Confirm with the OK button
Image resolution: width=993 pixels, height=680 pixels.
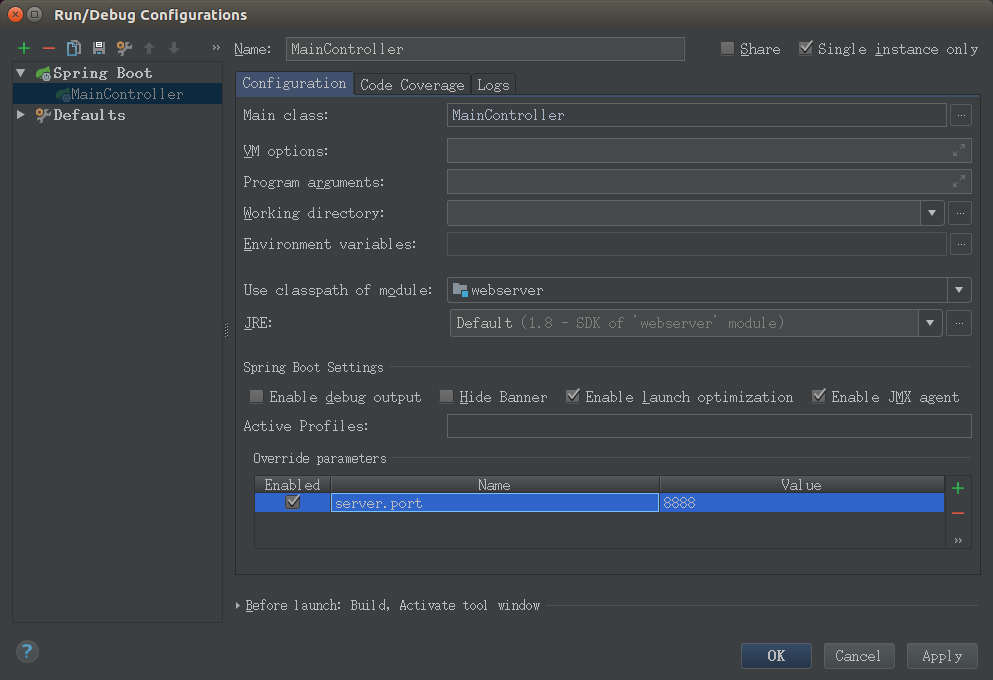click(776, 656)
